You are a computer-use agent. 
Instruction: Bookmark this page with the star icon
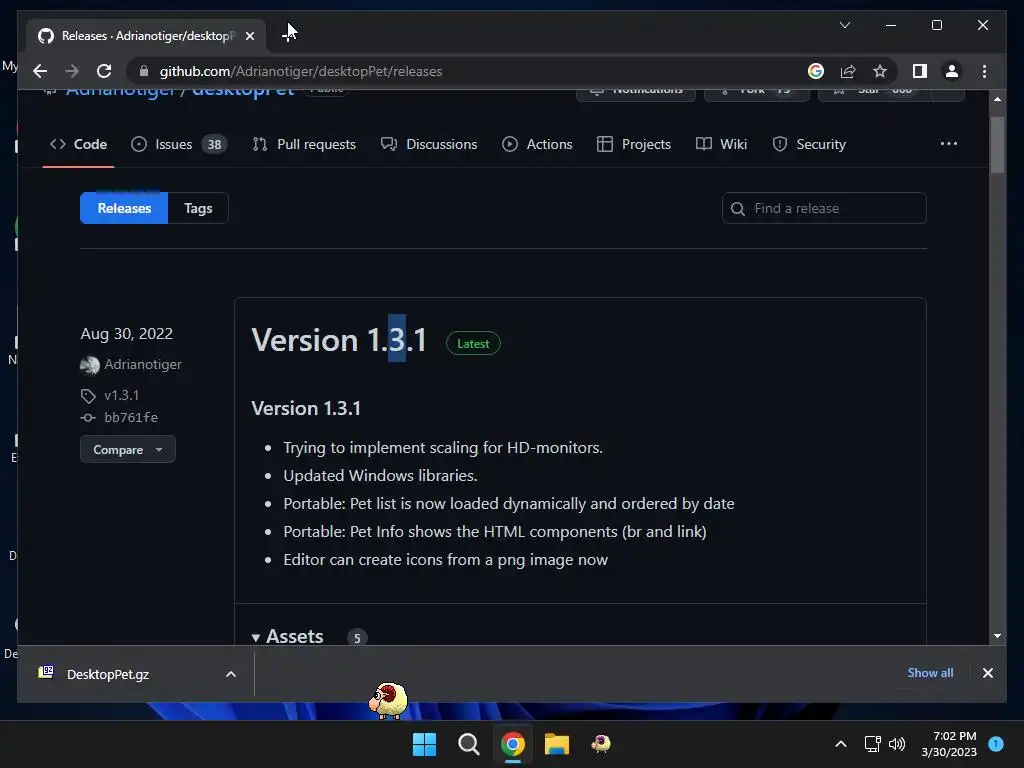pyautogui.click(x=880, y=71)
